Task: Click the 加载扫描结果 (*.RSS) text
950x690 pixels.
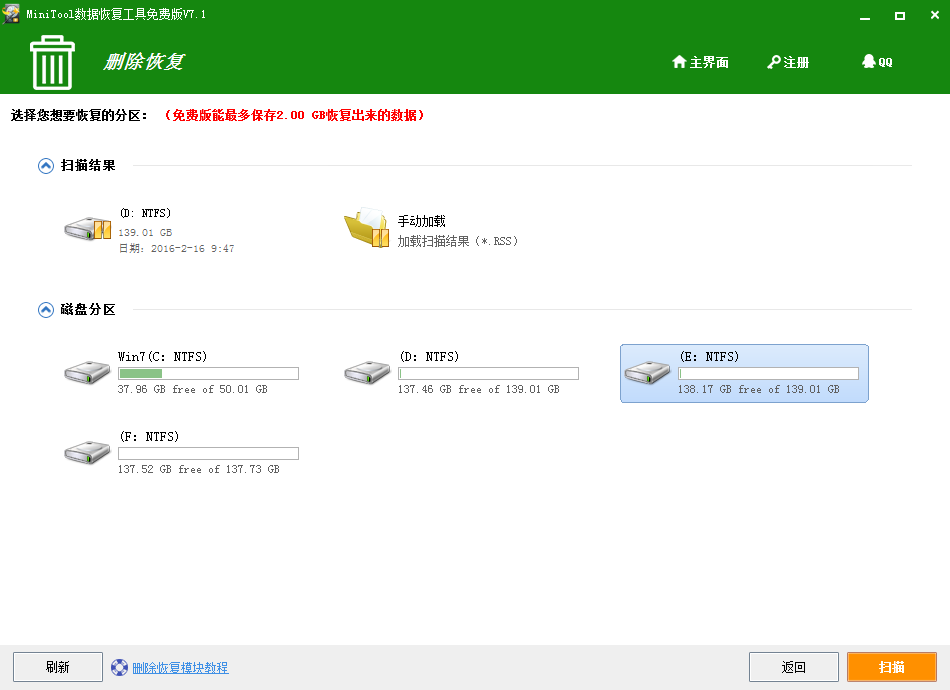Action: coord(457,241)
